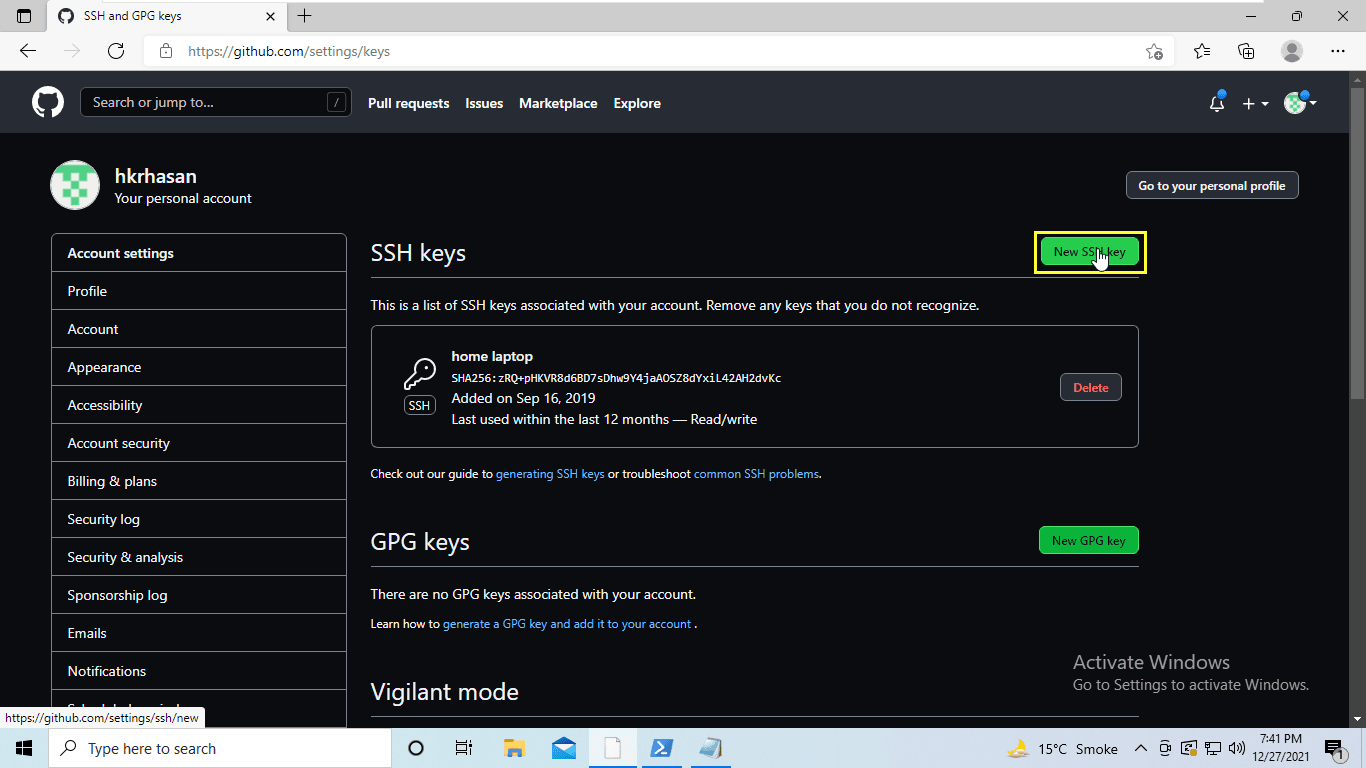Select Appearance in the settings sidebar

click(x=199, y=367)
